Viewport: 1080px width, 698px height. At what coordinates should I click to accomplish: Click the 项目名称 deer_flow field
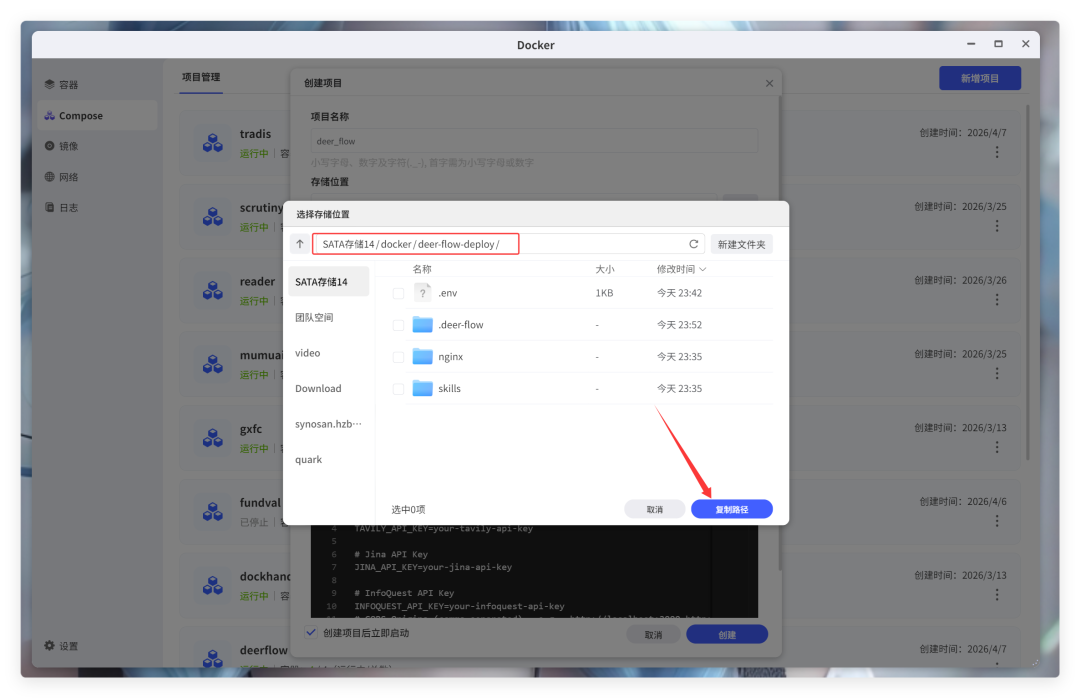tap(534, 141)
